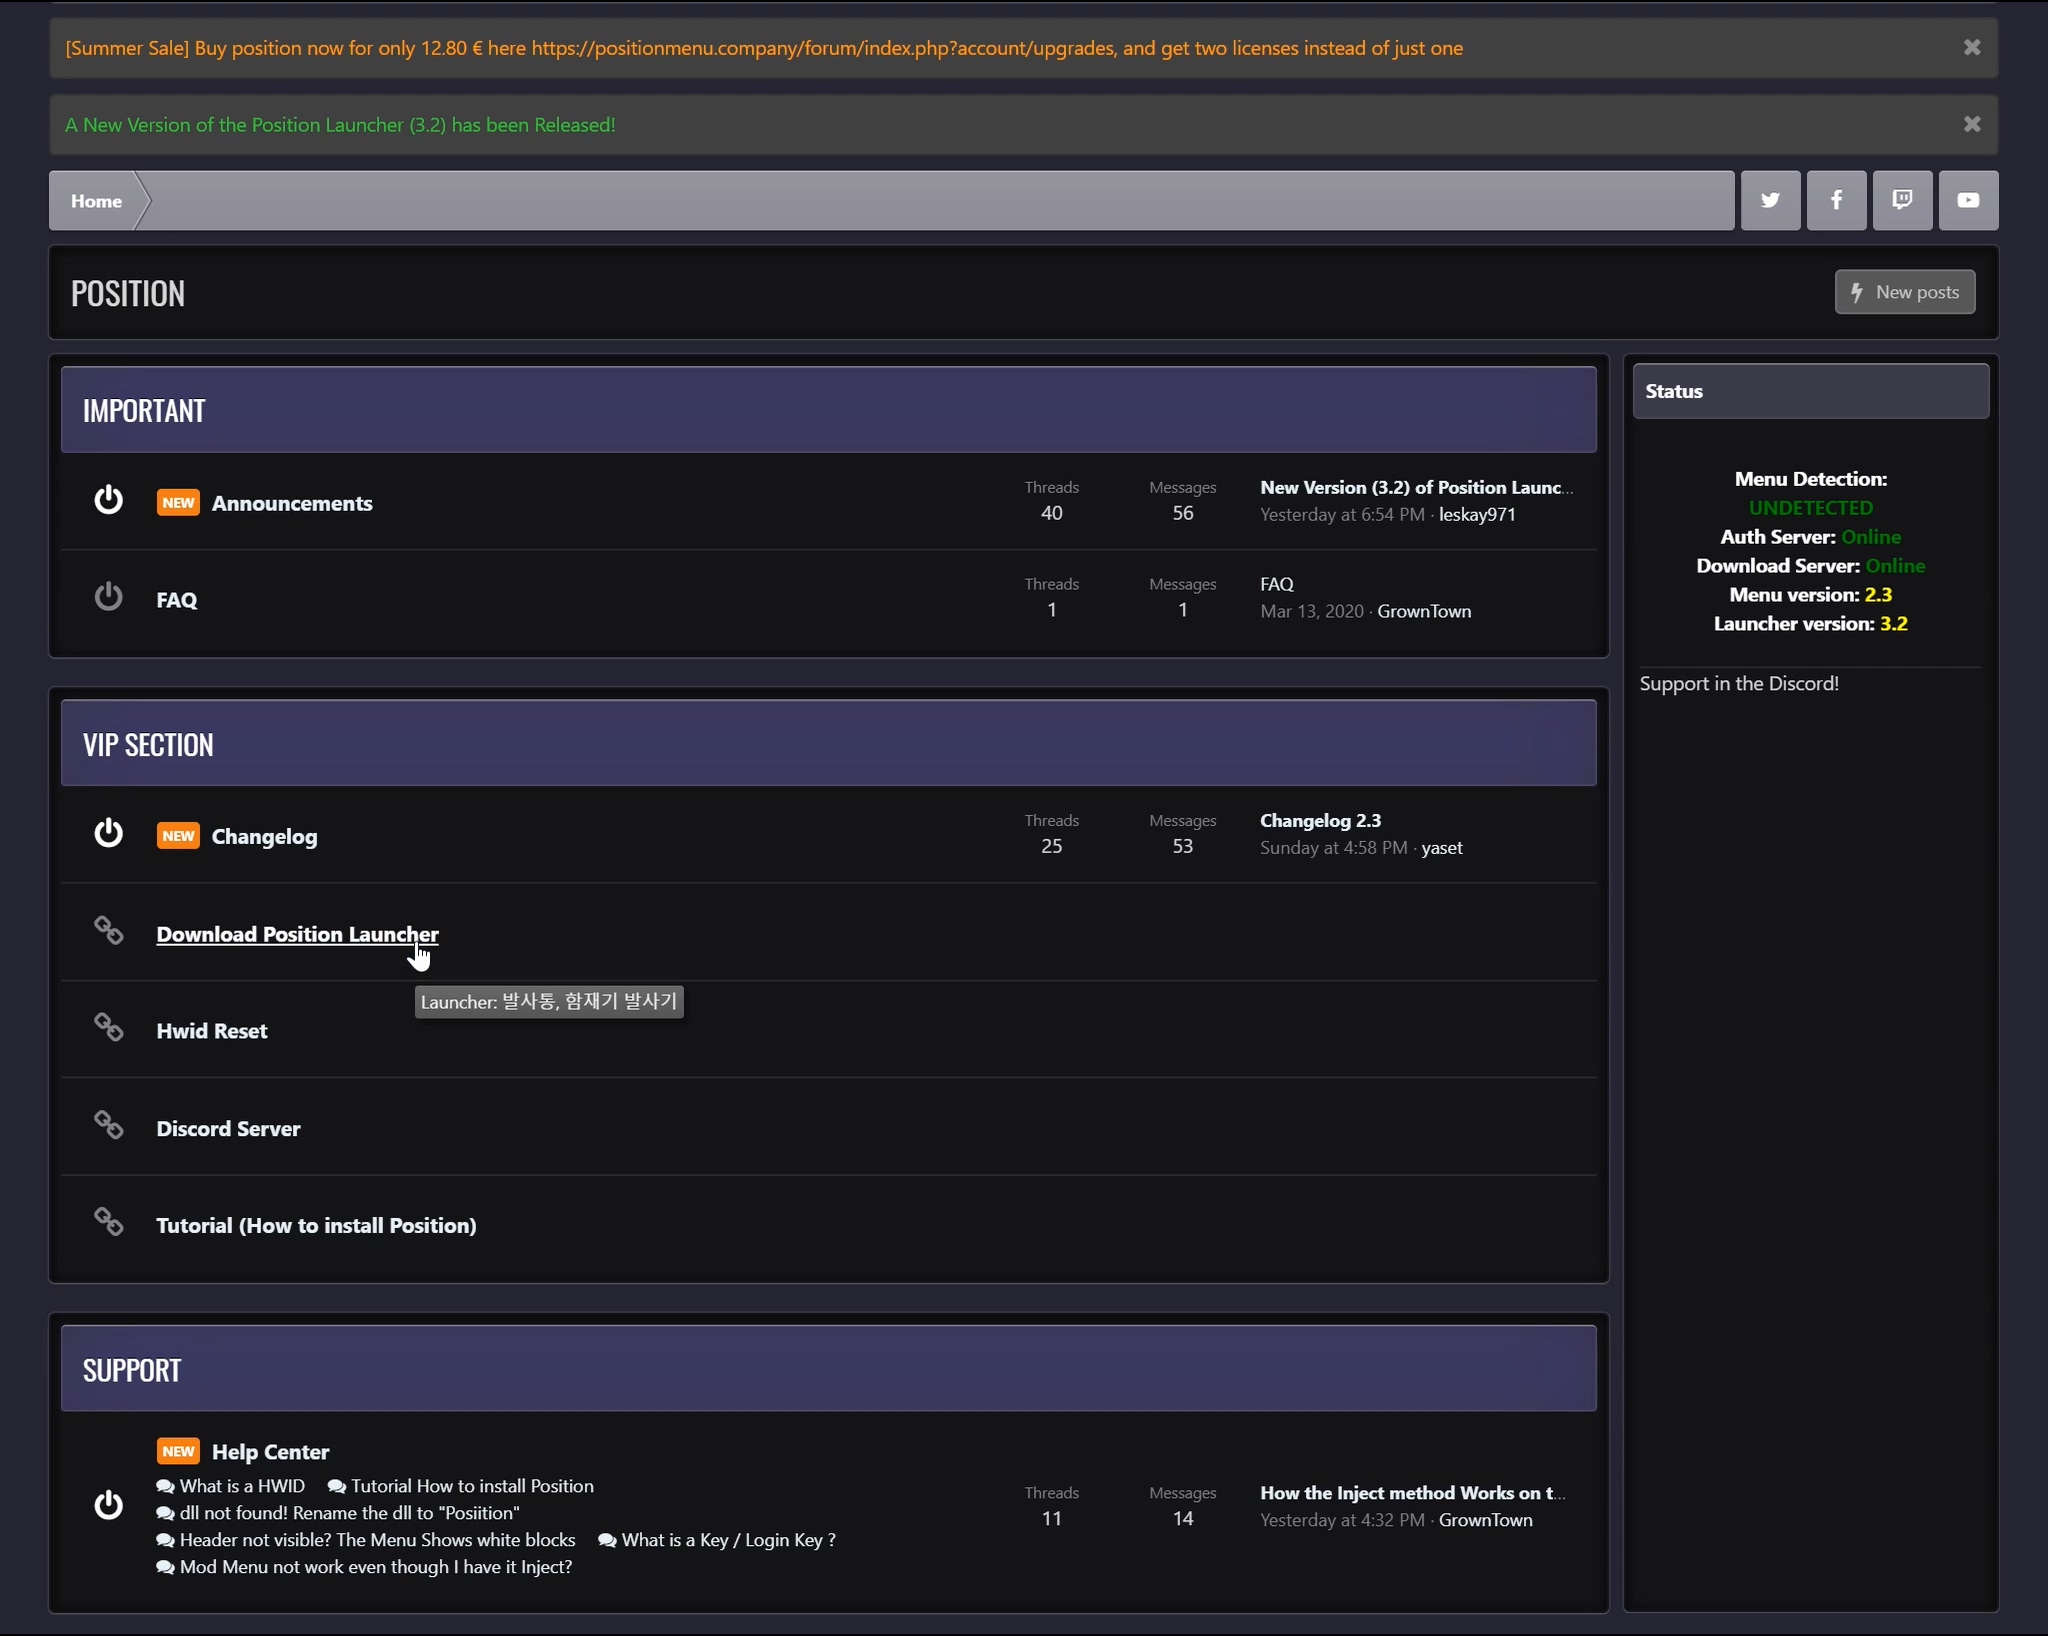Open the Discord Server link
Viewport: 2048px width, 1636px height.
pyautogui.click(x=228, y=1128)
